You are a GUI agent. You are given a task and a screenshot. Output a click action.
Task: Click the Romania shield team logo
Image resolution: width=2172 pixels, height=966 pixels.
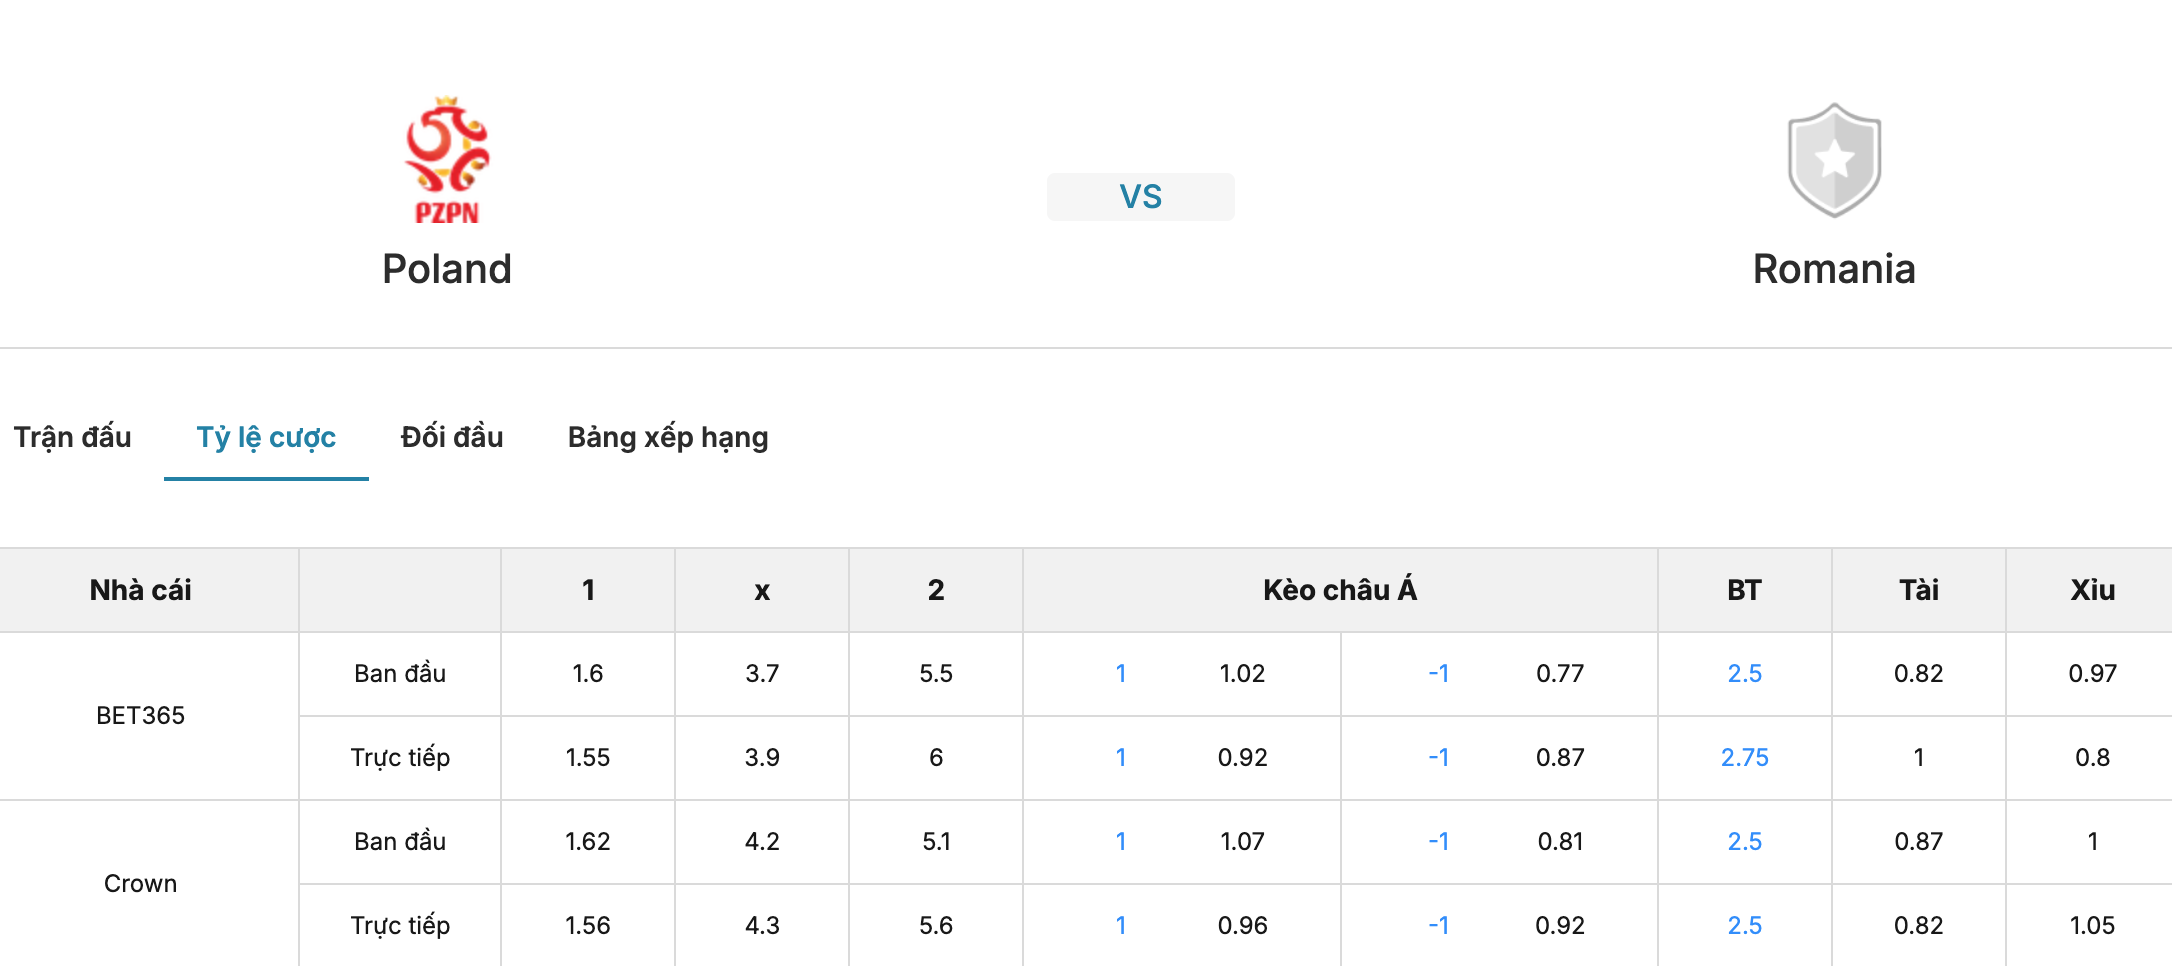[x=1834, y=160]
